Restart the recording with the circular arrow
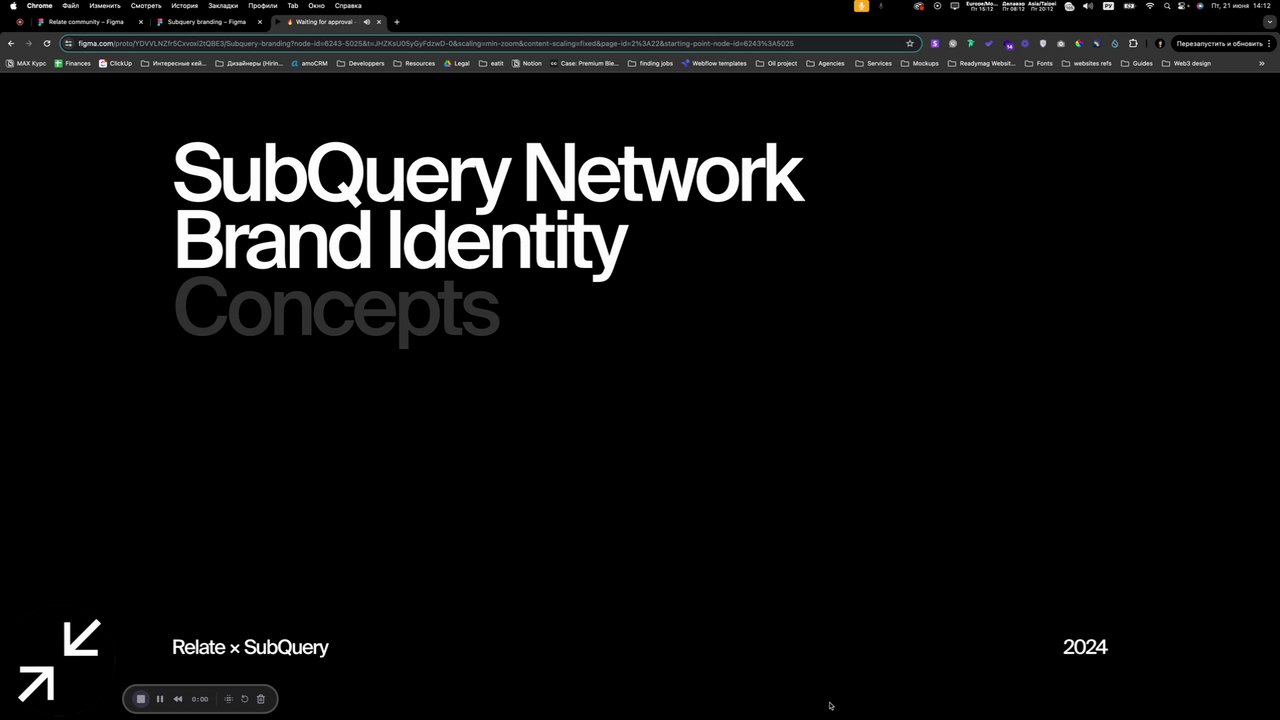This screenshot has height=720, width=1280. pos(245,699)
